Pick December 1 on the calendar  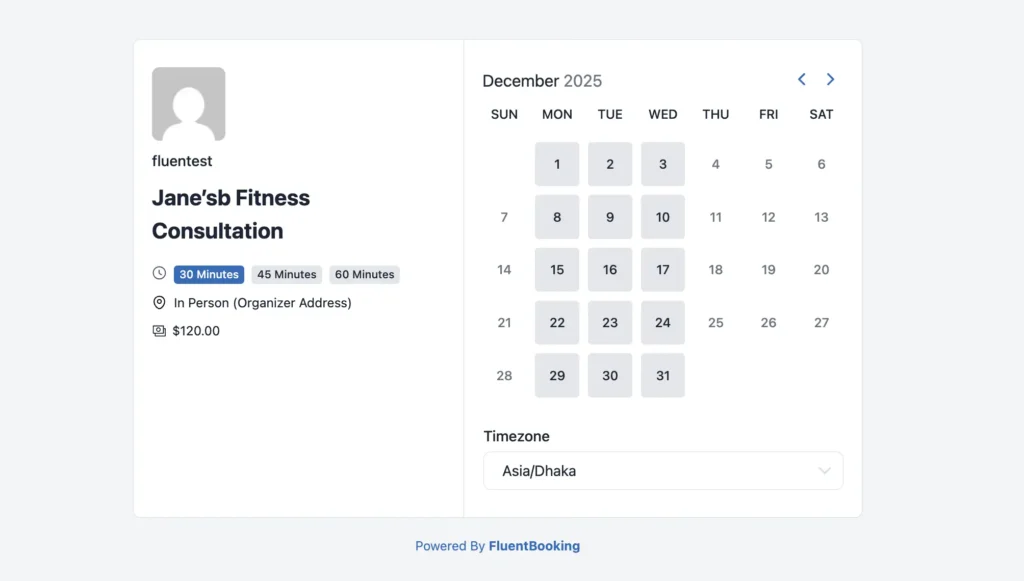click(557, 164)
